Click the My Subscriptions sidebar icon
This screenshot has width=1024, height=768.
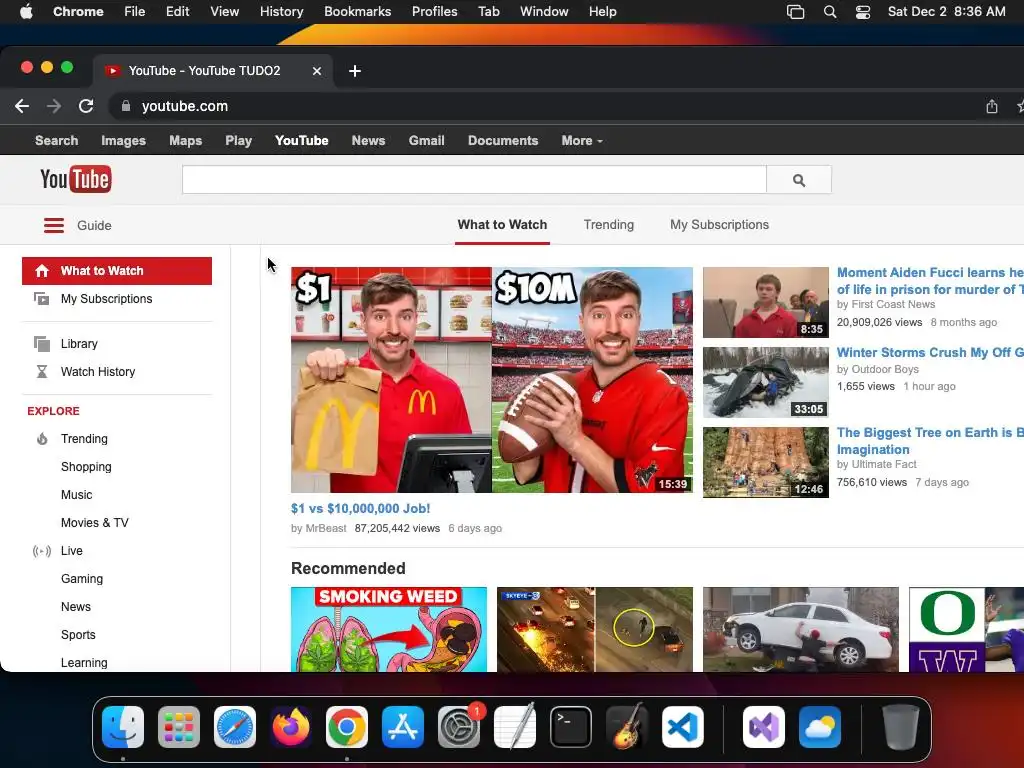41,299
